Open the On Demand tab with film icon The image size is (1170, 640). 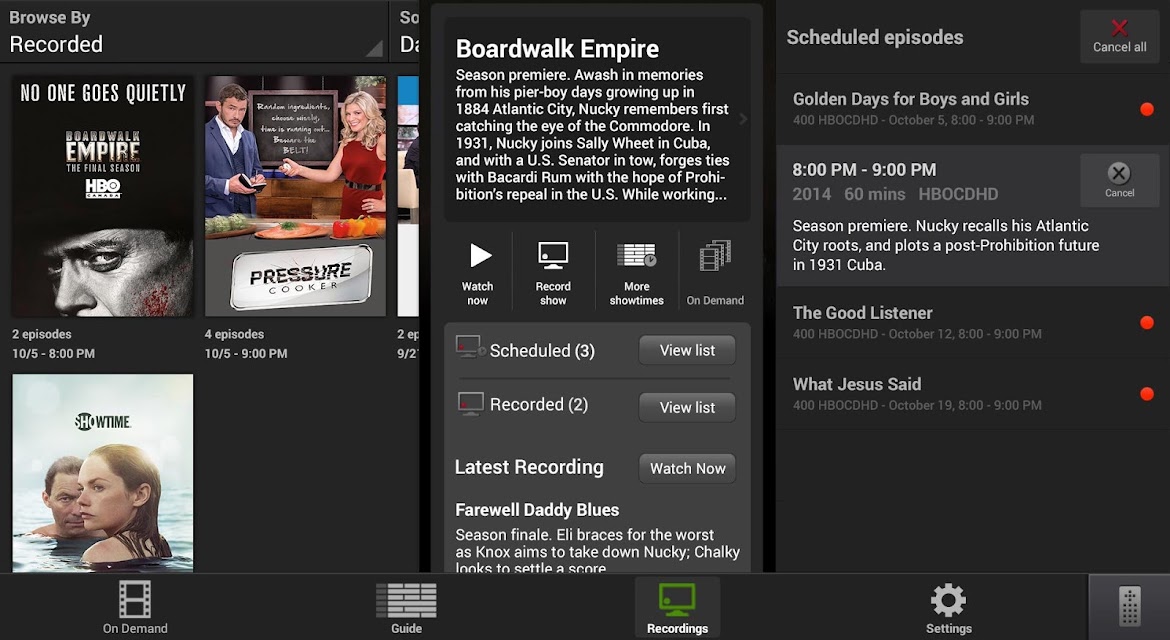[x=135, y=607]
